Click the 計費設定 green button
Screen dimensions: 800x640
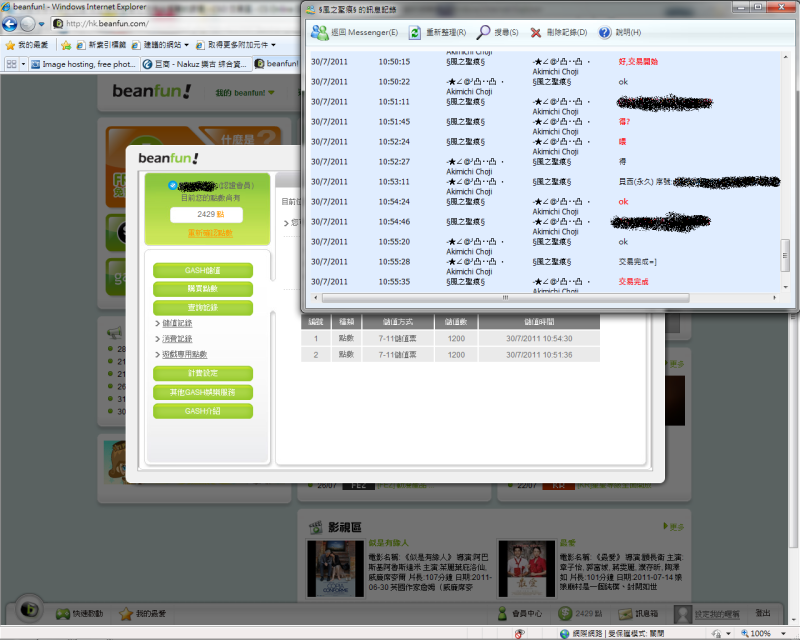pyautogui.click(x=203, y=373)
